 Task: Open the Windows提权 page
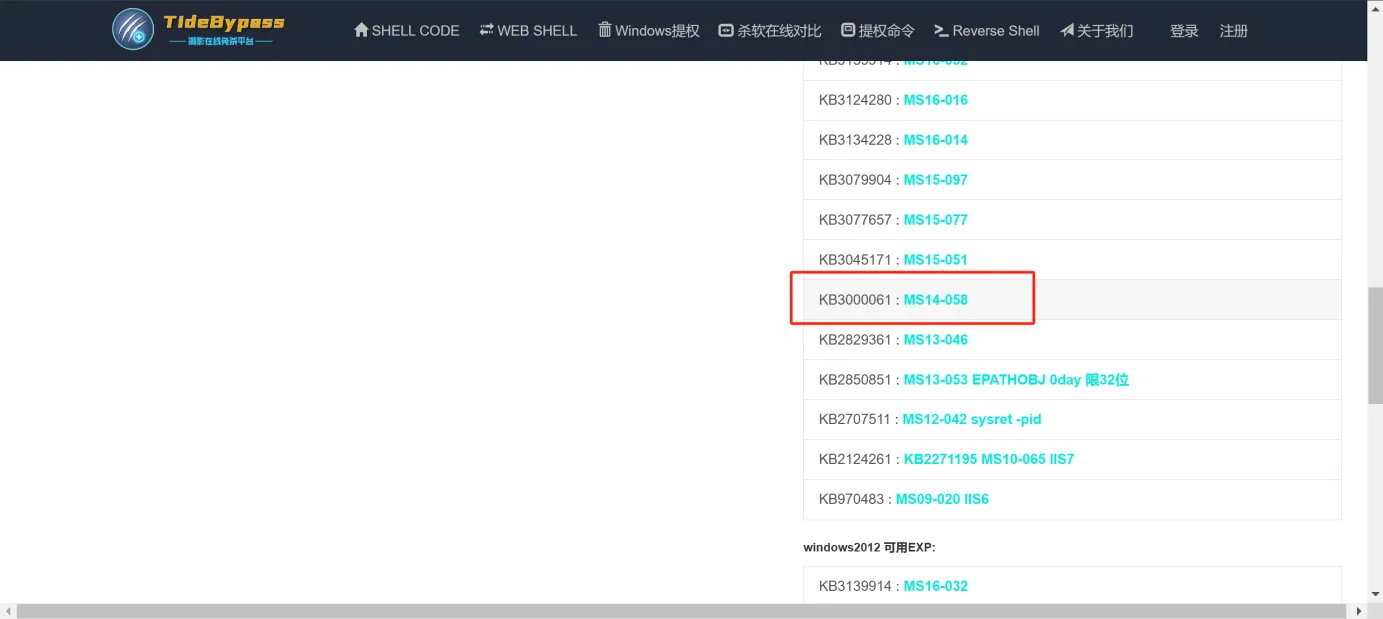(x=649, y=30)
